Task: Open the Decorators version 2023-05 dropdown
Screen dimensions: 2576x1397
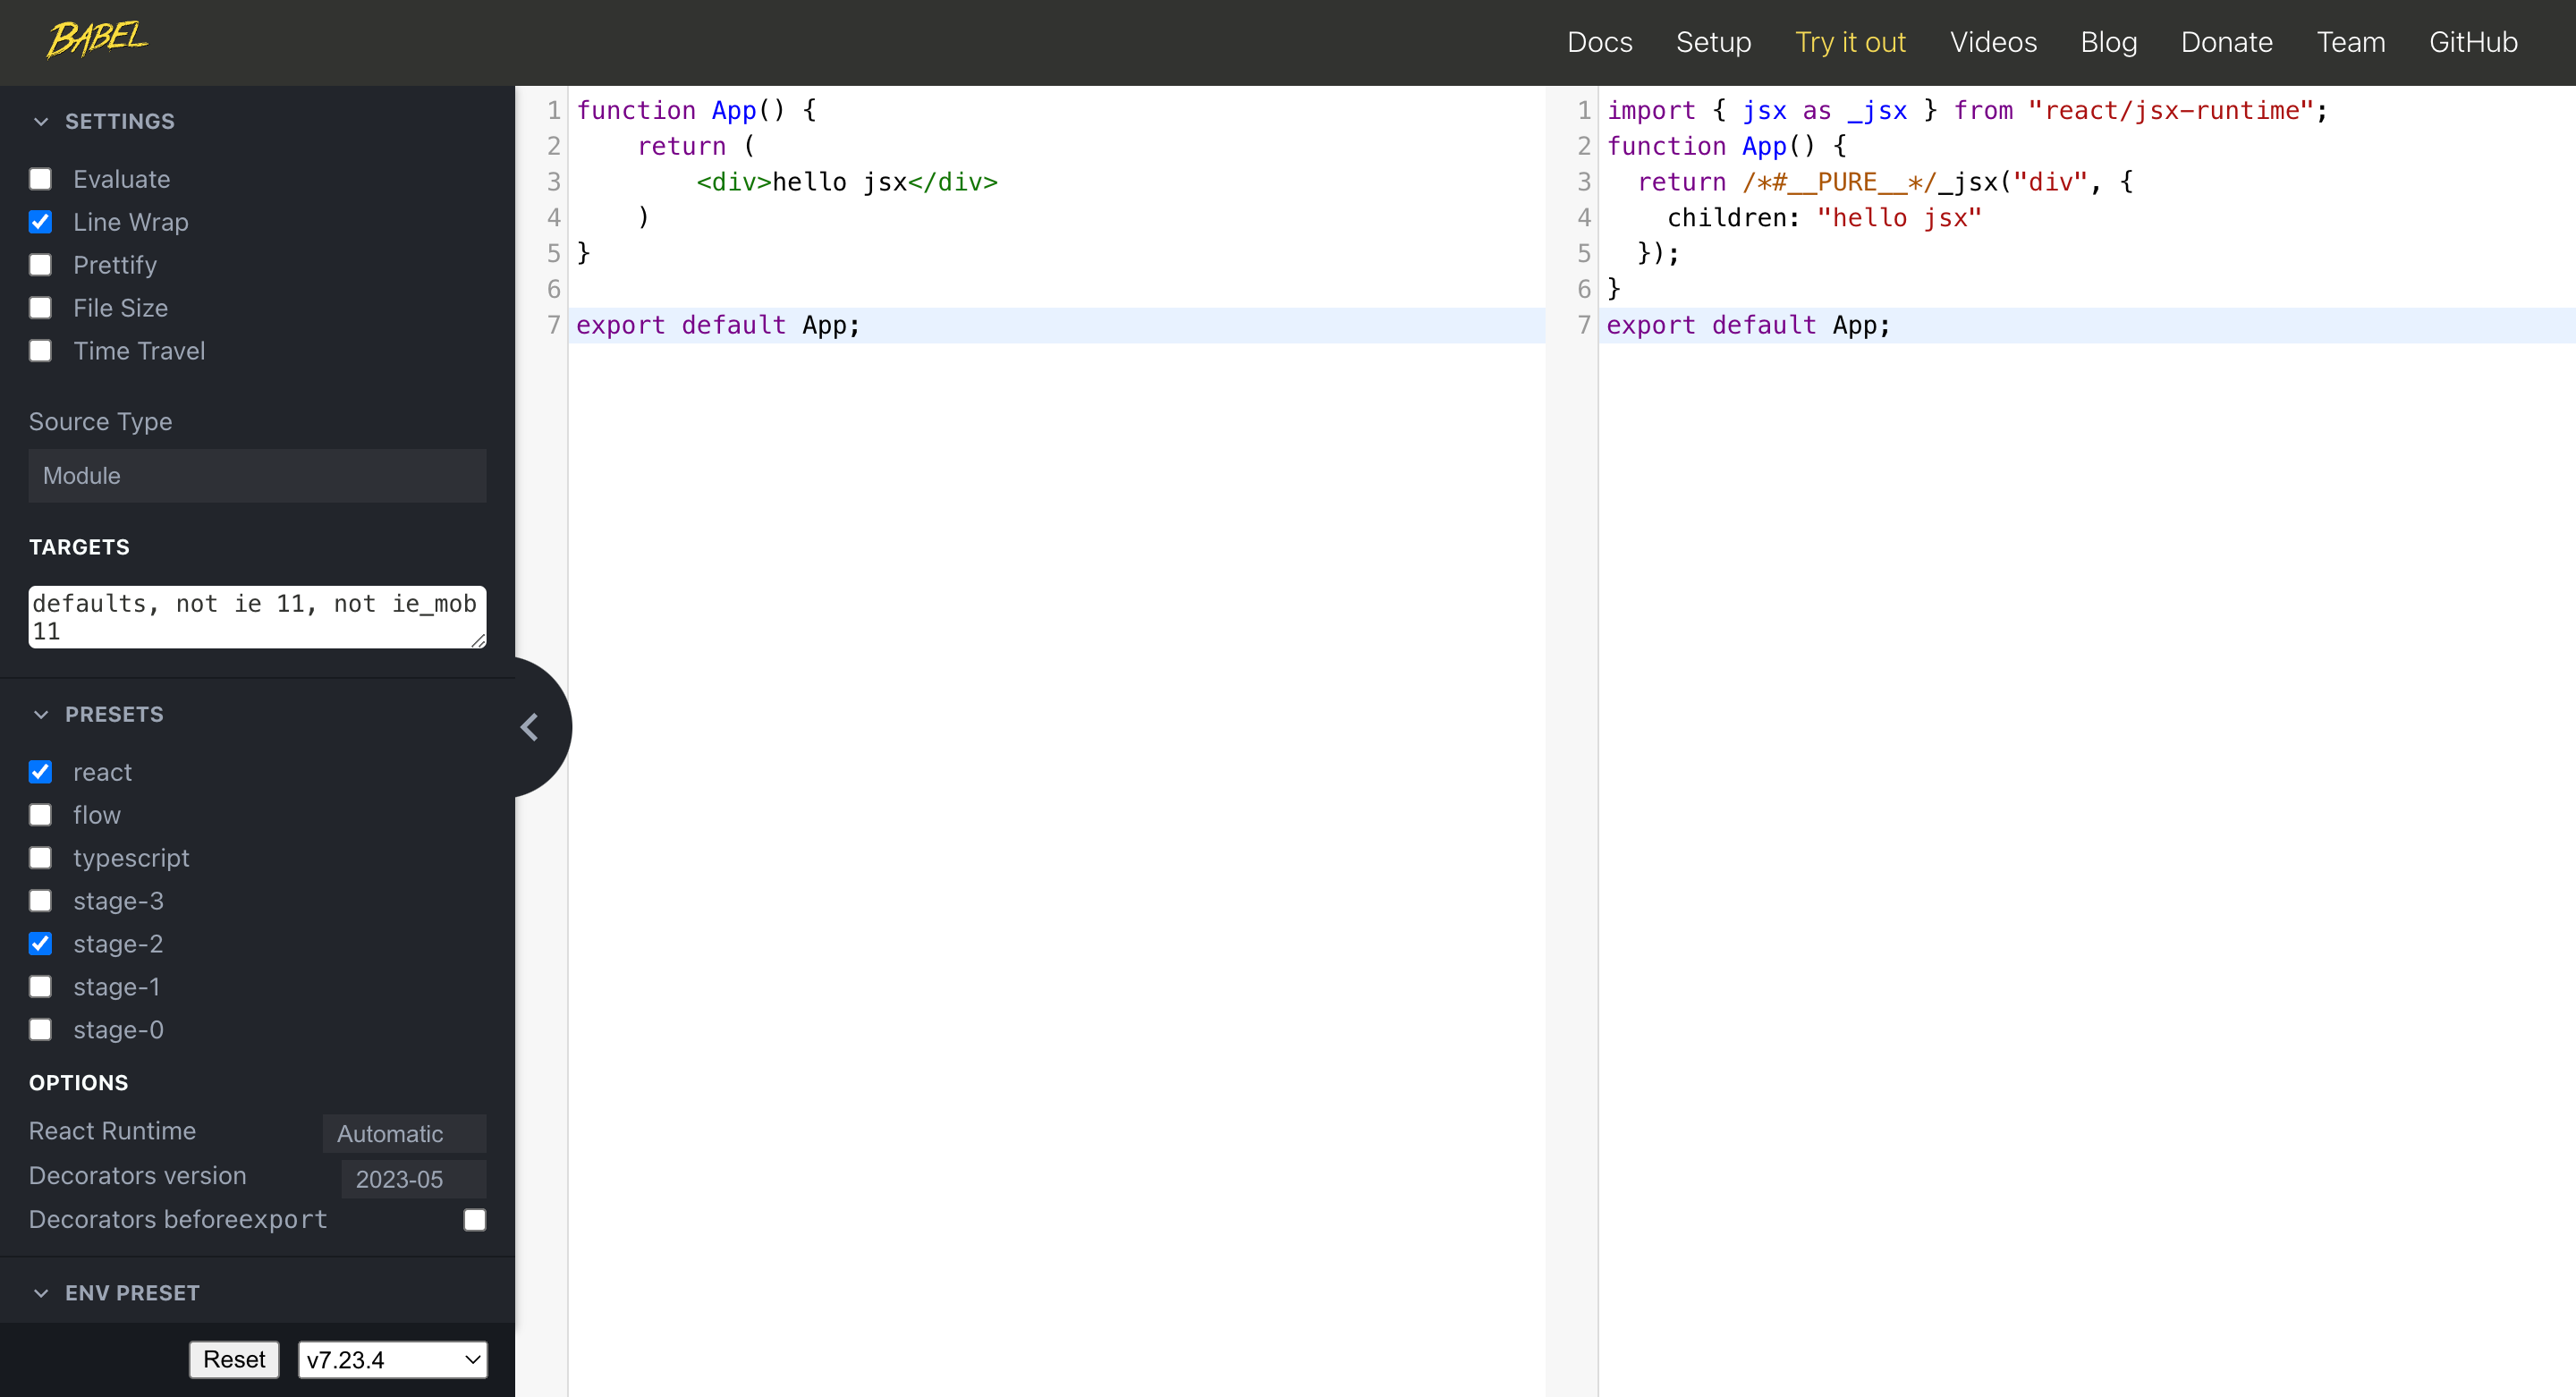Action: click(x=414, y=1179)
